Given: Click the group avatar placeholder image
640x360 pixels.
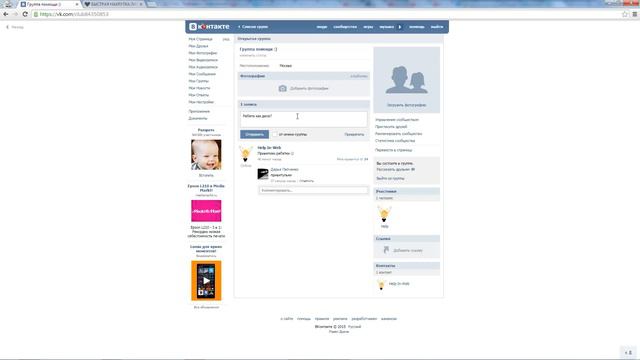Looking at the screenshot, I should [x=407, y=80].
